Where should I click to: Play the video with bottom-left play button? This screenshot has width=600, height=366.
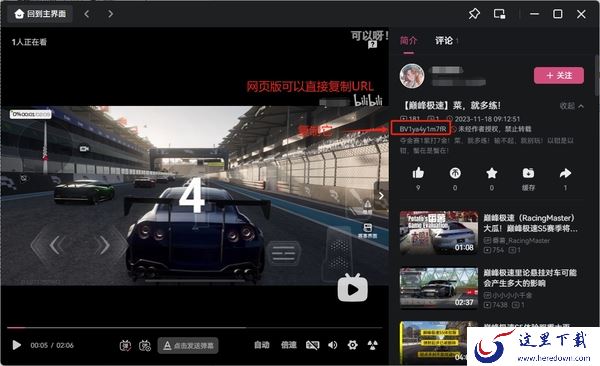click(16, 345)
